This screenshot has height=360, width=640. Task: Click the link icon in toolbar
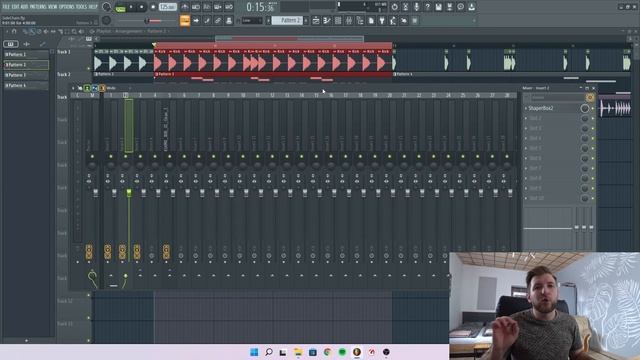click(x=218, y=20)
